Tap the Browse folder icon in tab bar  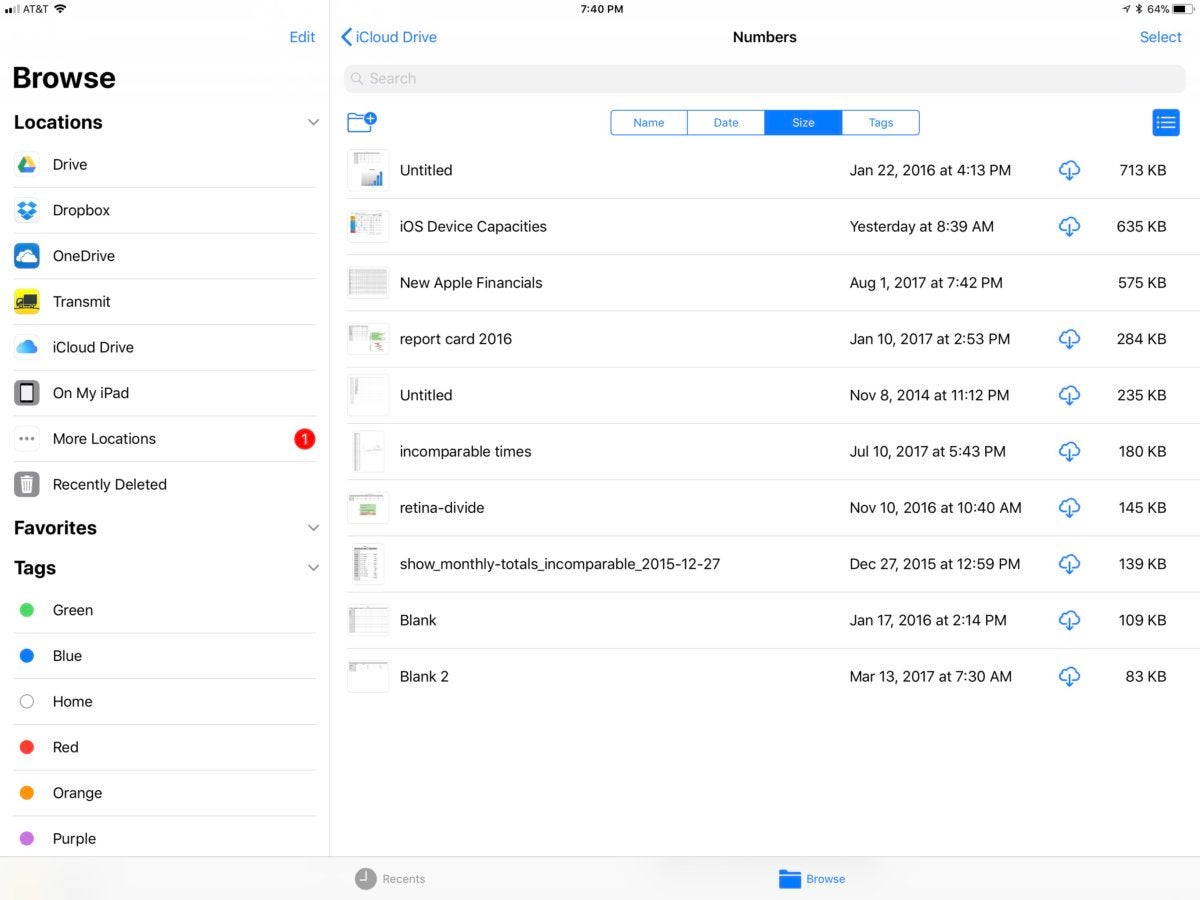pos(790,879)
